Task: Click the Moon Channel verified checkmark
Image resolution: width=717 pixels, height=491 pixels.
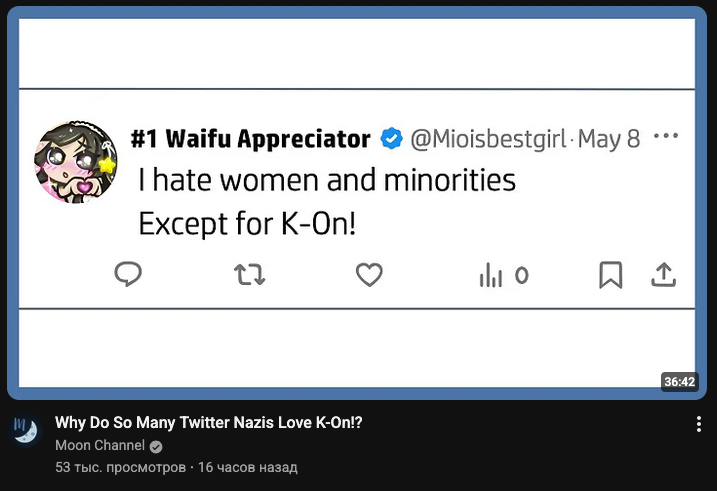Action: tap(156, 446)
